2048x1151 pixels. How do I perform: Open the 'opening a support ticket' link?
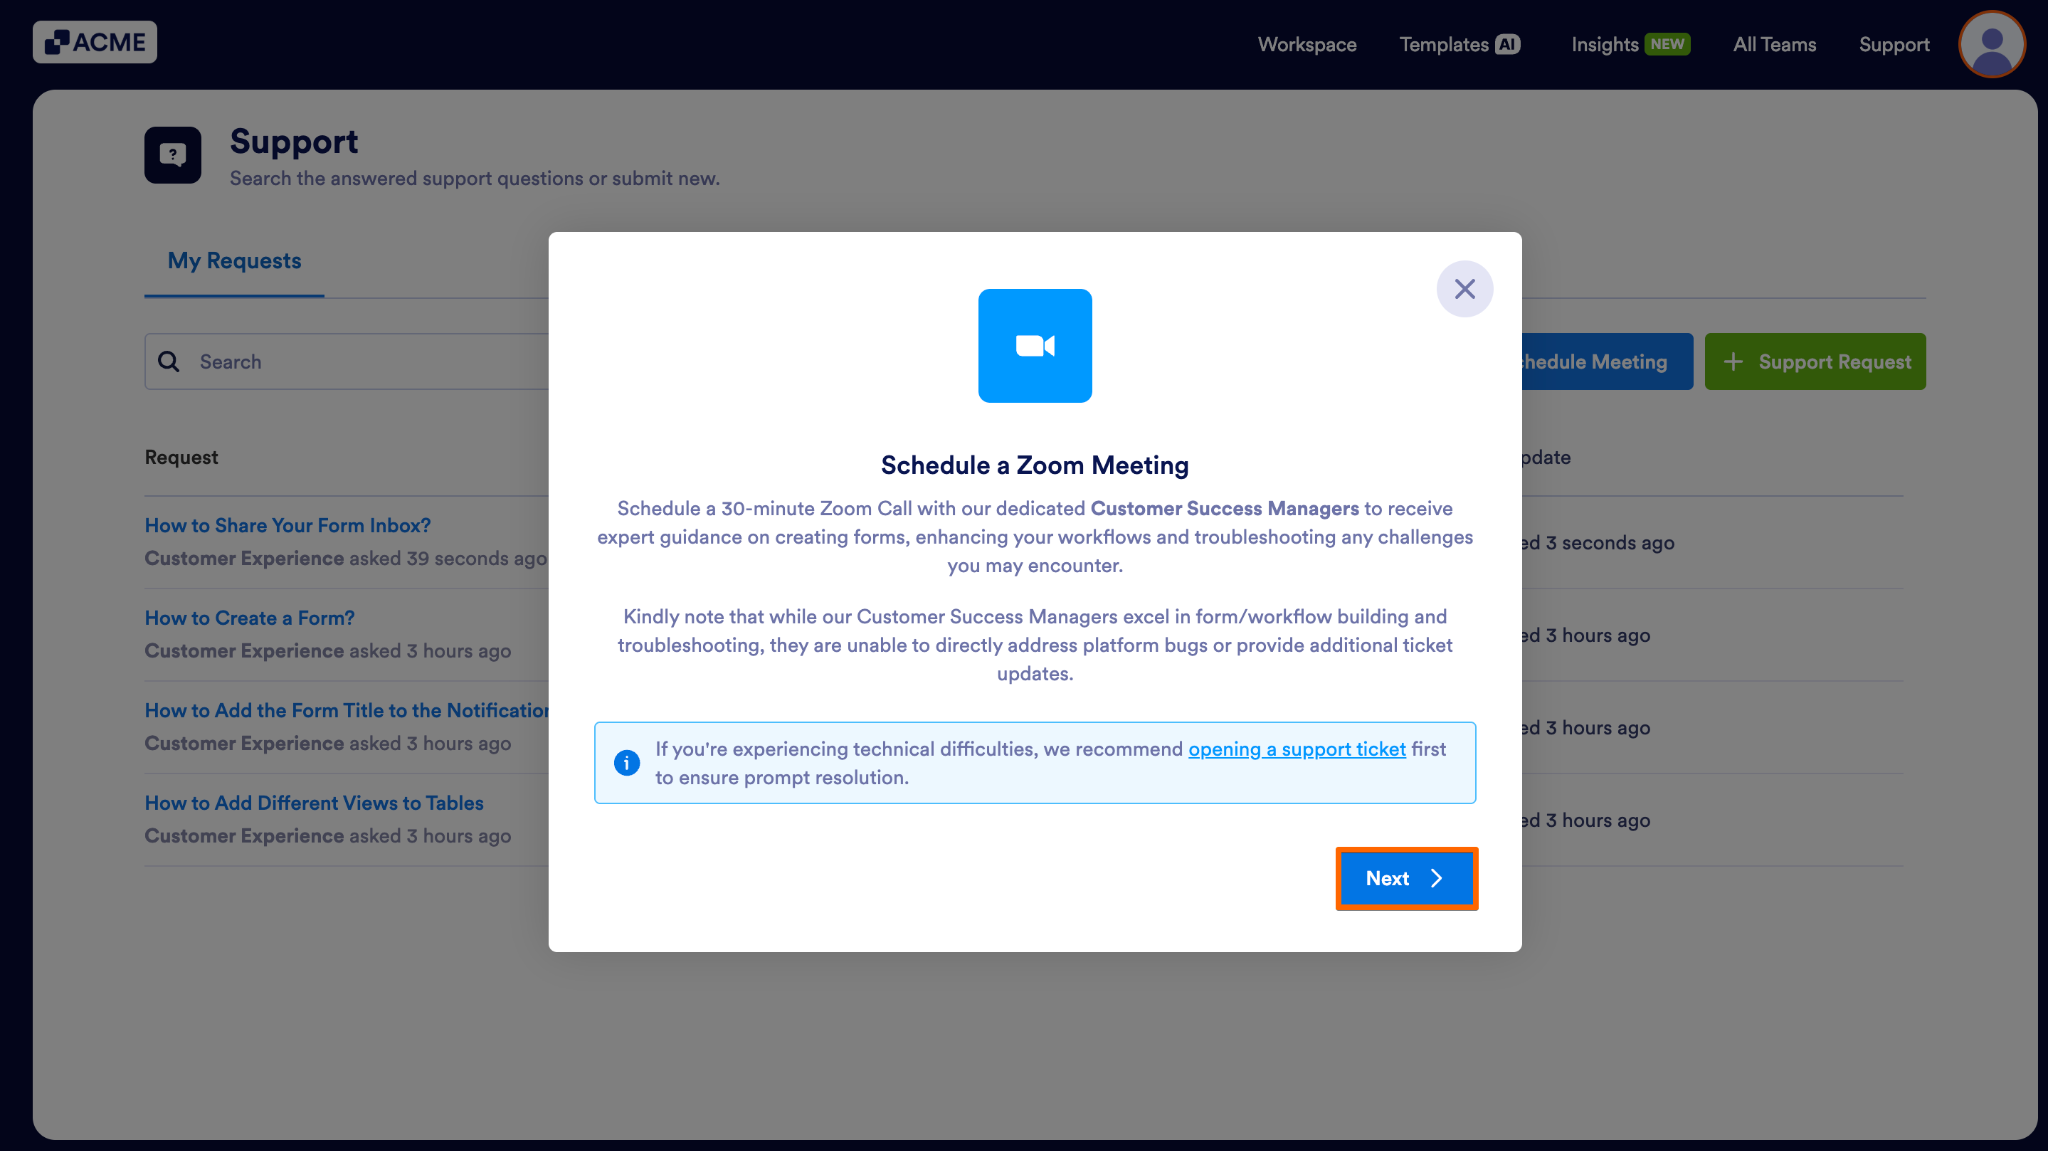1296,748
